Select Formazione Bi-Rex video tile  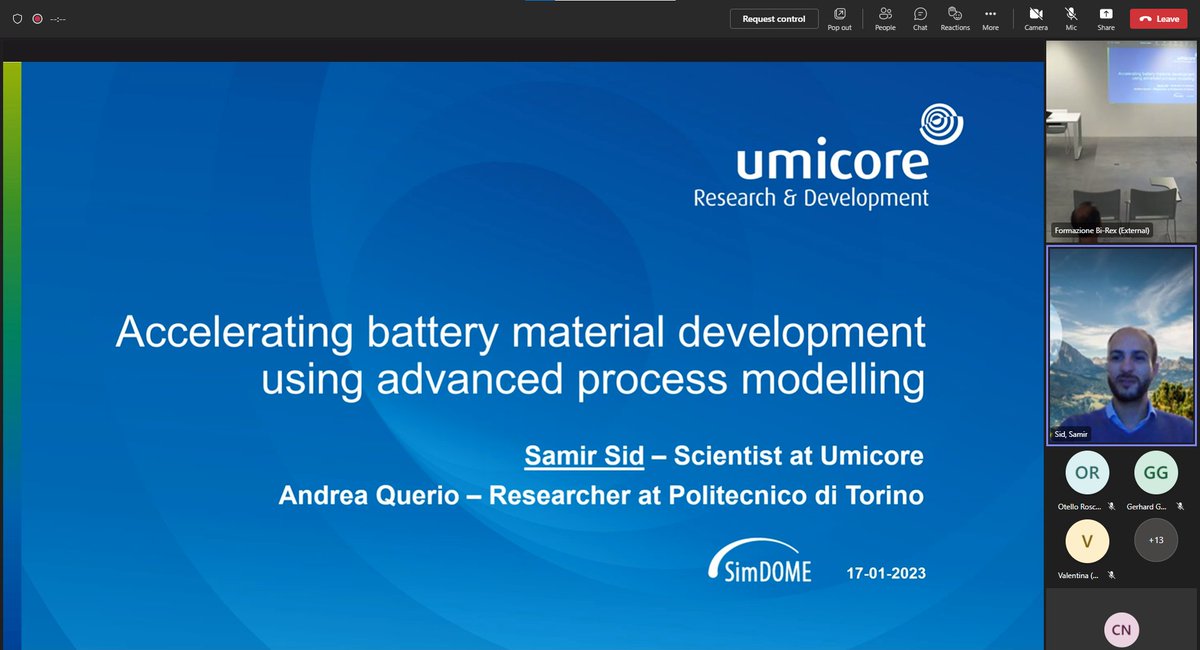[1121, 140]
